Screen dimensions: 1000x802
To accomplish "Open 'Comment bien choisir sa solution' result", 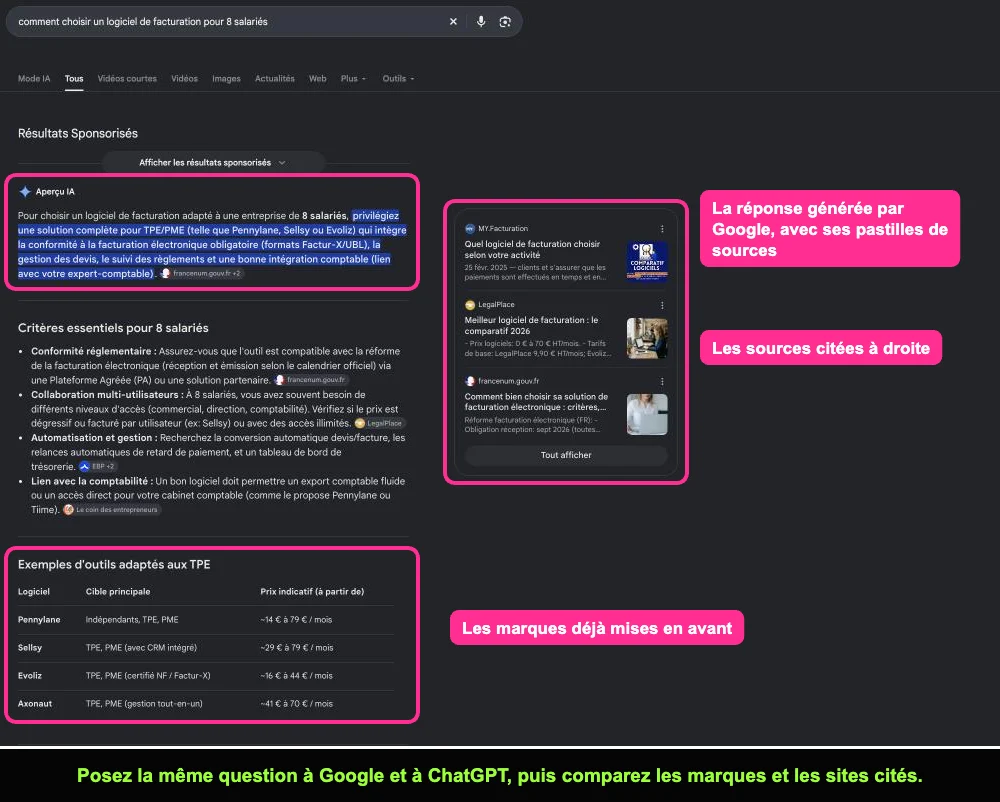I will (x=536, y=402).
